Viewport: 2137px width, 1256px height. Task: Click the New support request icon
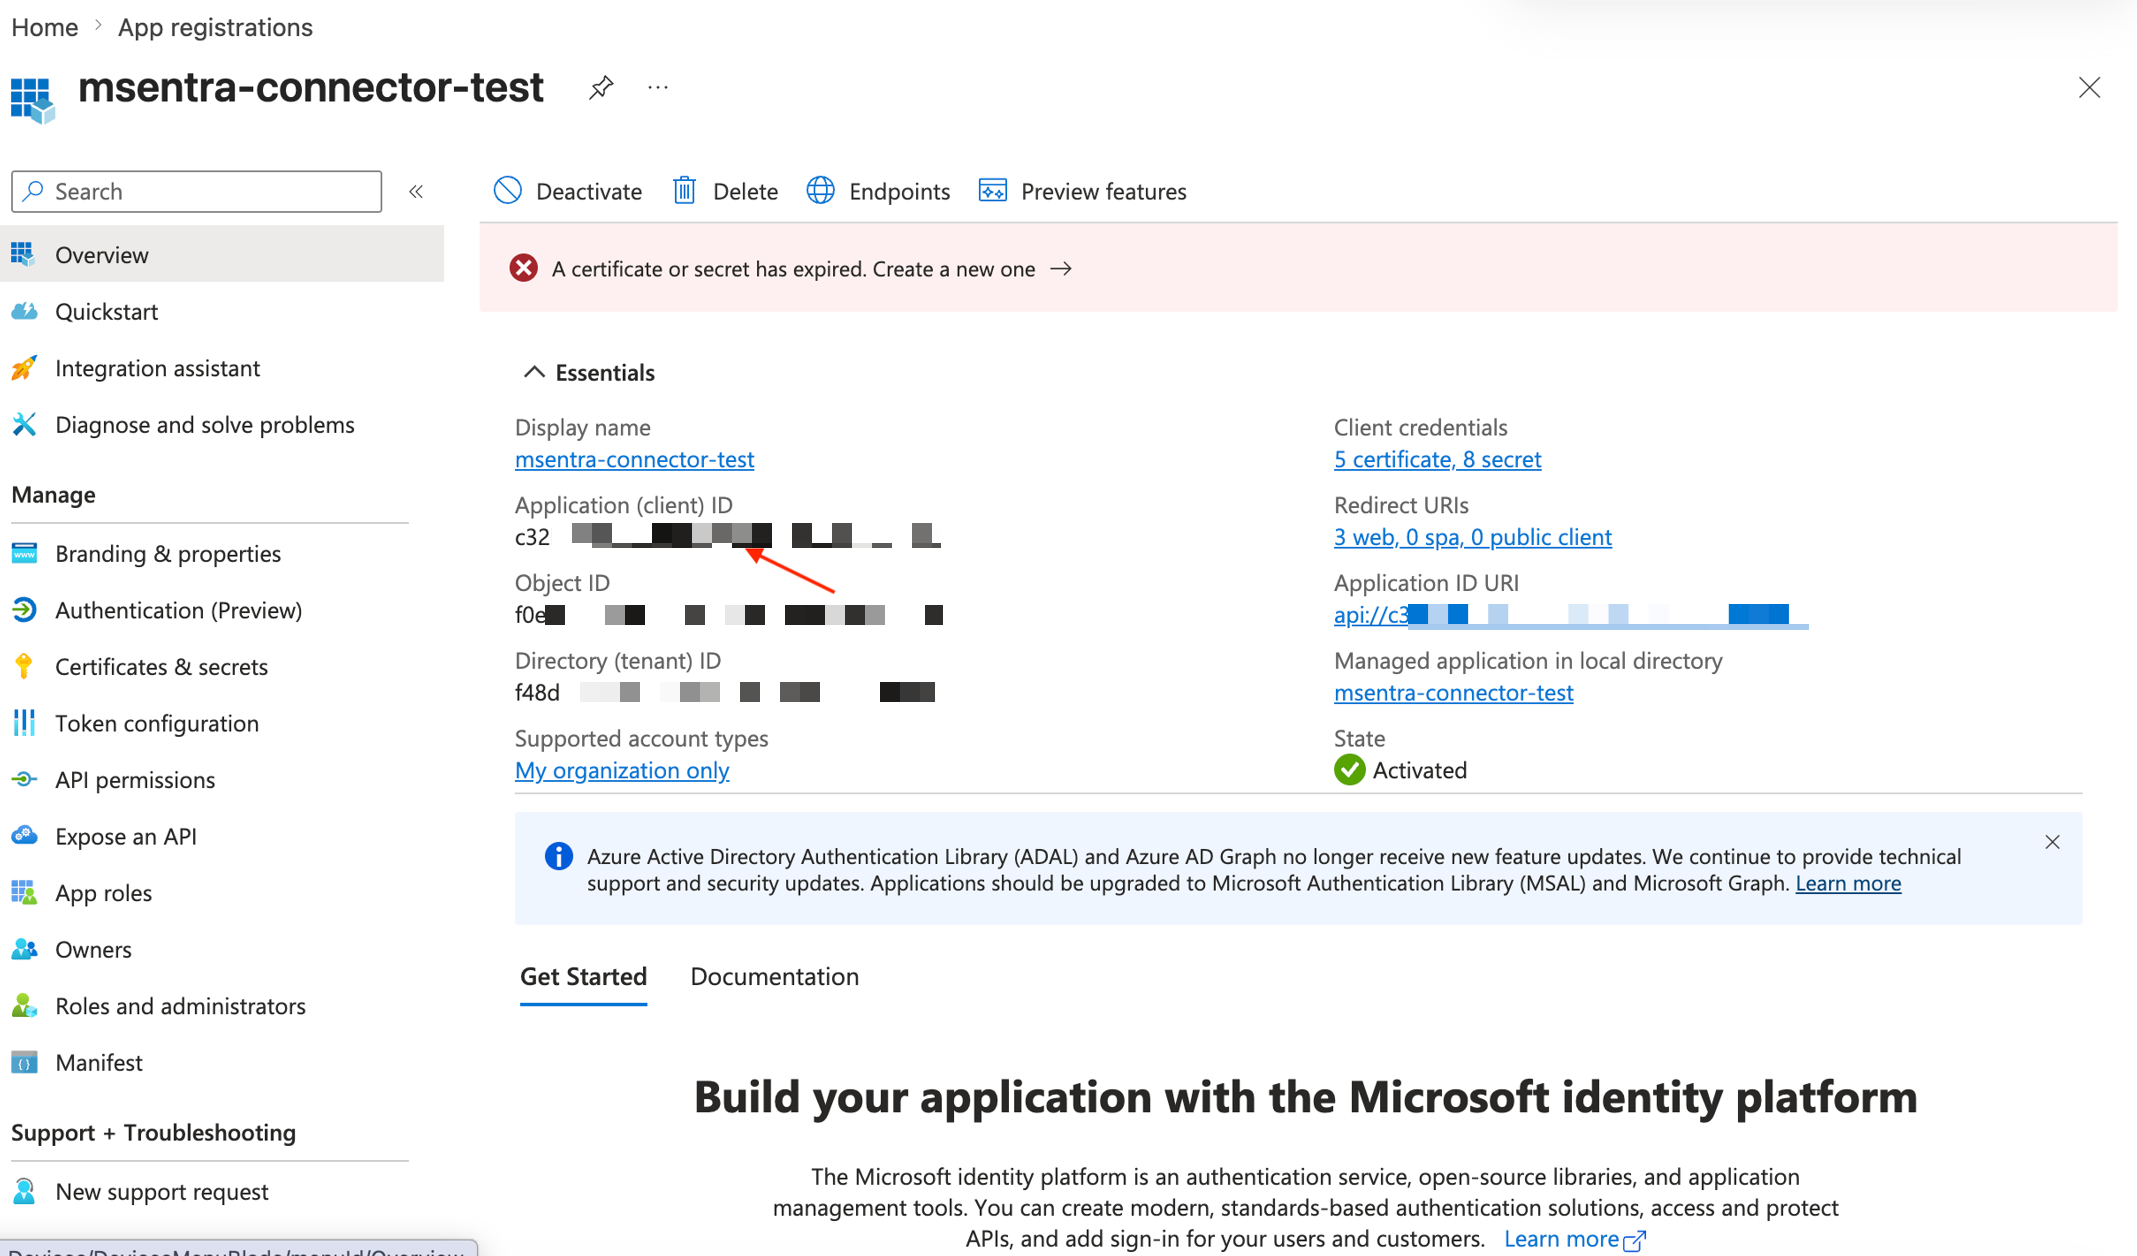point(24,1191)
